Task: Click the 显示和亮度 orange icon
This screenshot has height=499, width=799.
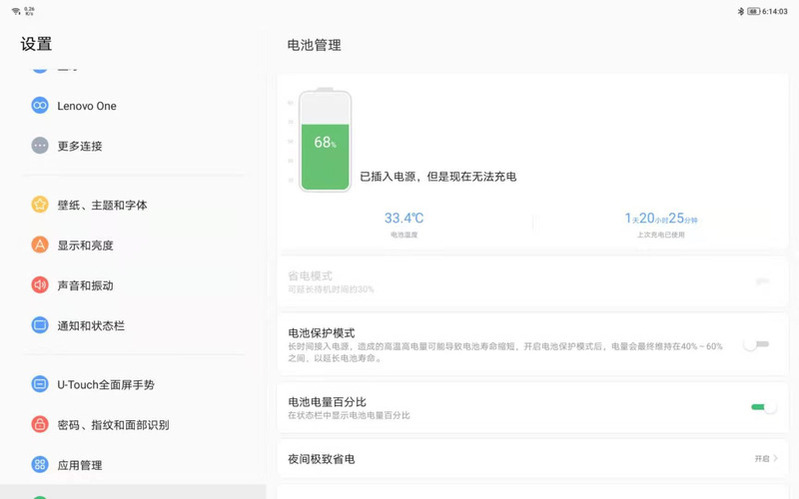Action: pos(40,245)
